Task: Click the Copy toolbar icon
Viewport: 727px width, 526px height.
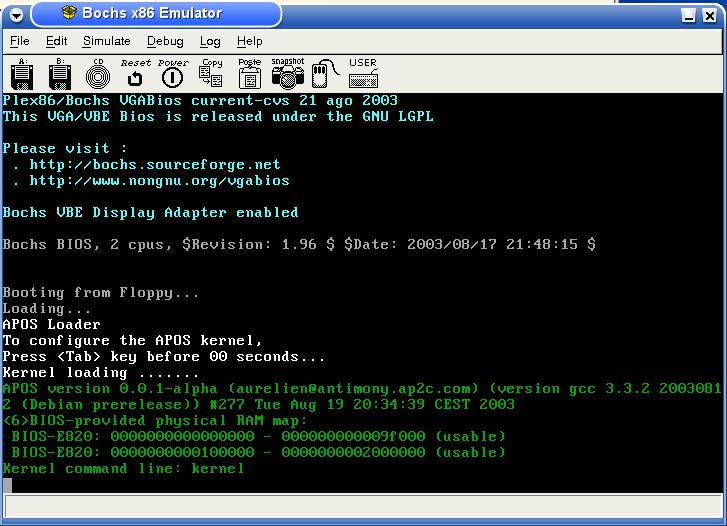Action: (x=211, y=73)
